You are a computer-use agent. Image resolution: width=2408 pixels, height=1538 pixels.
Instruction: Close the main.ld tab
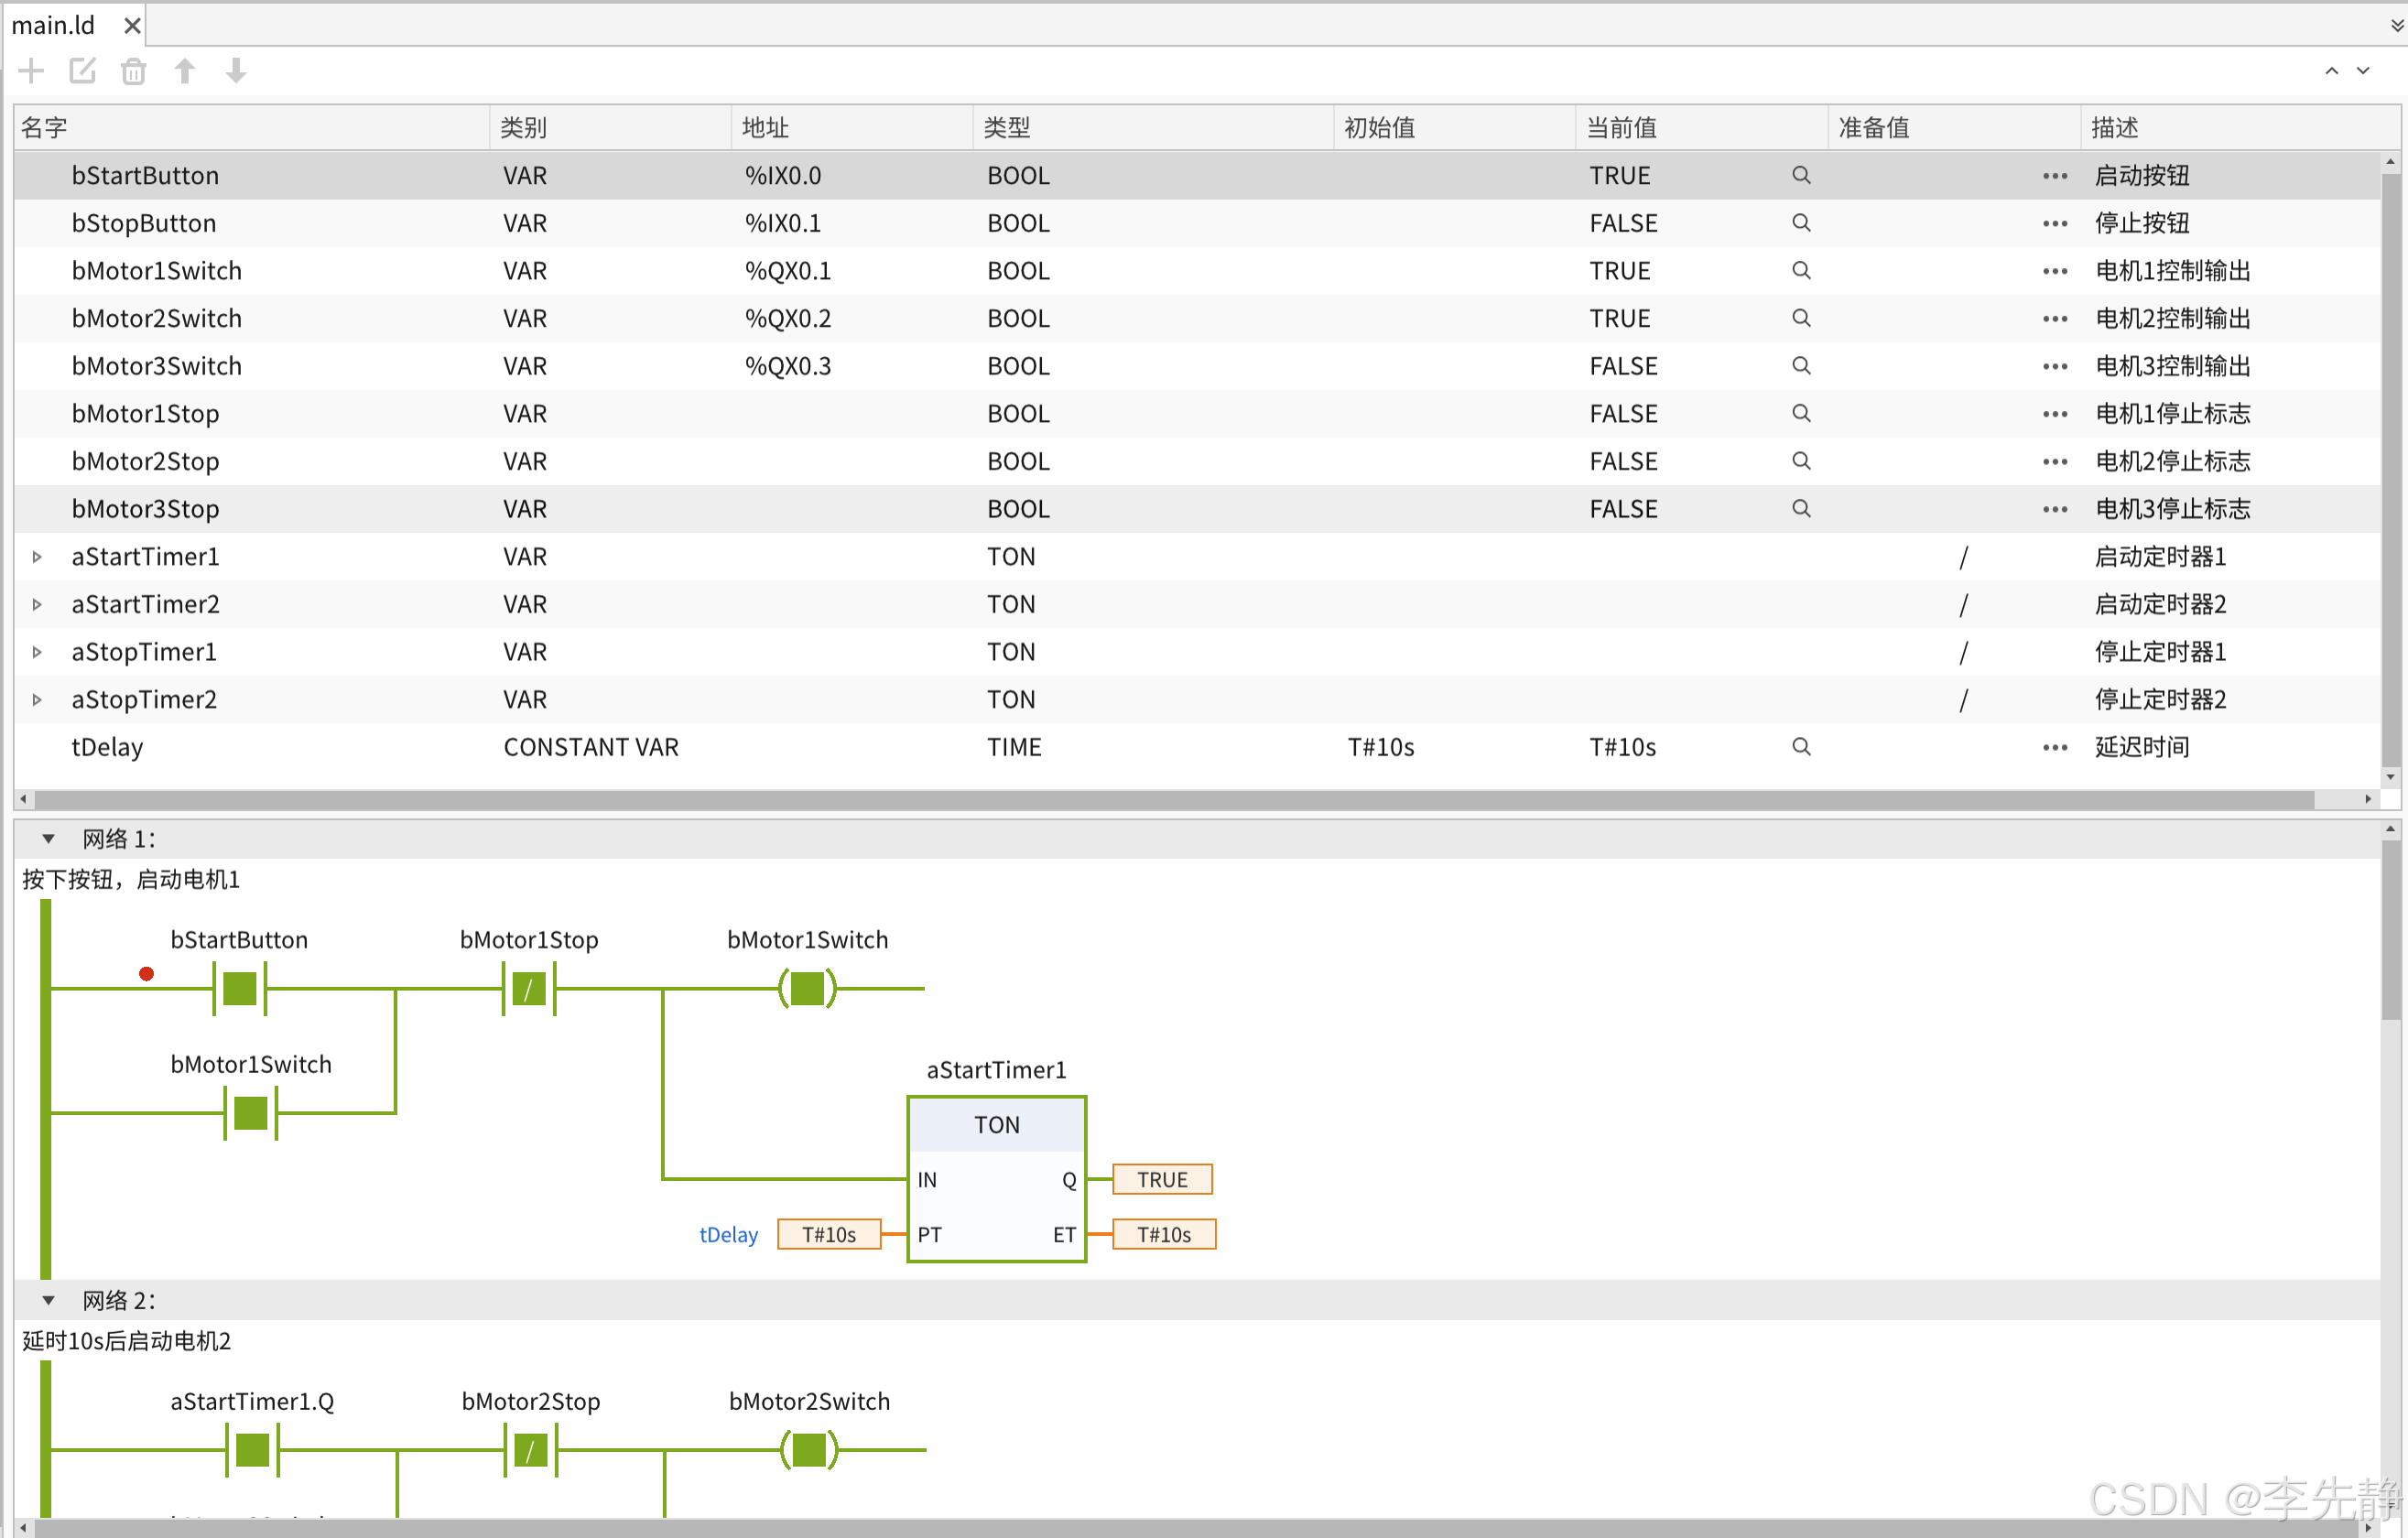pos(132,25)
